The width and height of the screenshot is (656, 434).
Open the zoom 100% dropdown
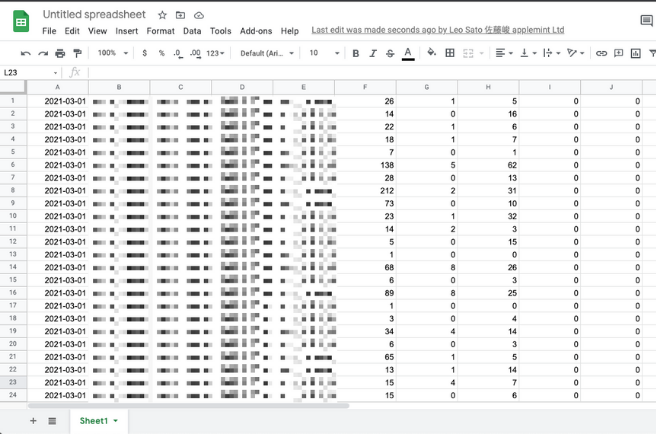click(113, 53)
